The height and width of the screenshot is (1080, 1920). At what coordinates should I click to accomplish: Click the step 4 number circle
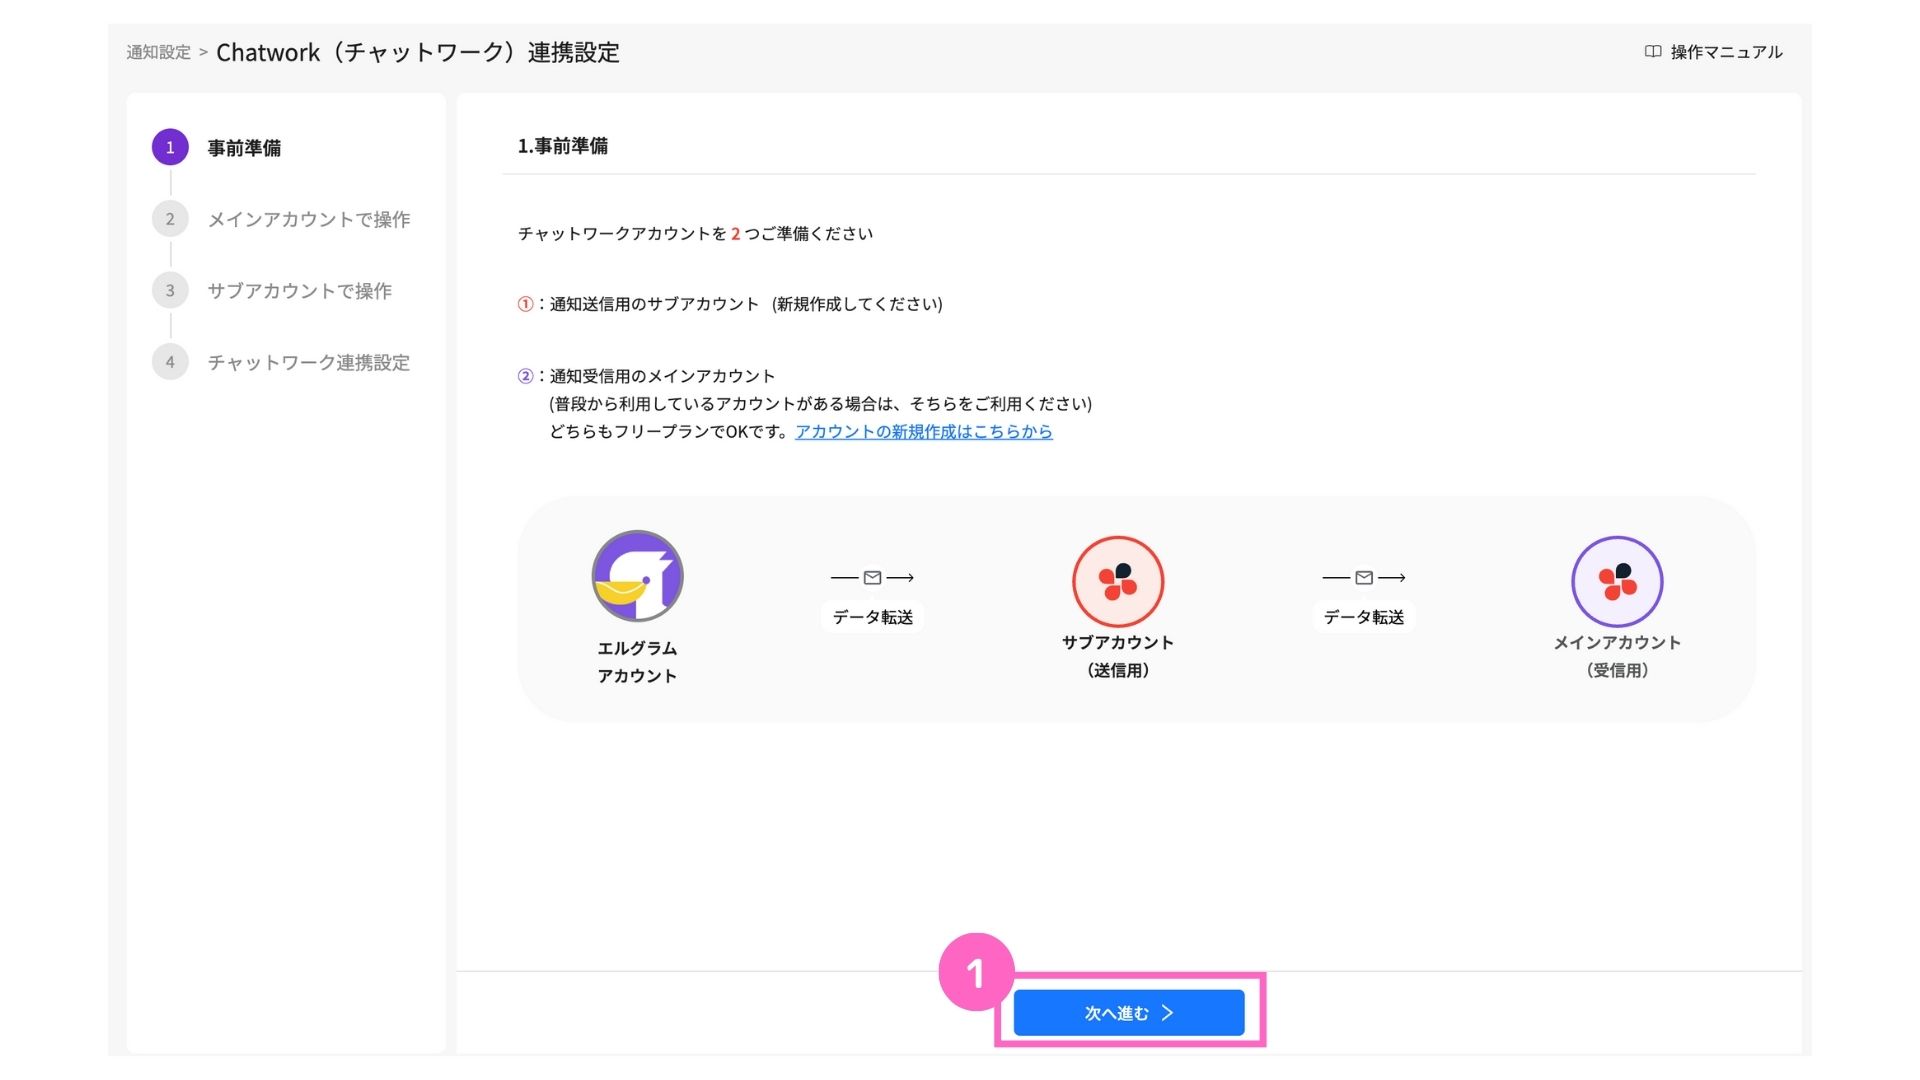pyautogui.click(x=170, y=362)
